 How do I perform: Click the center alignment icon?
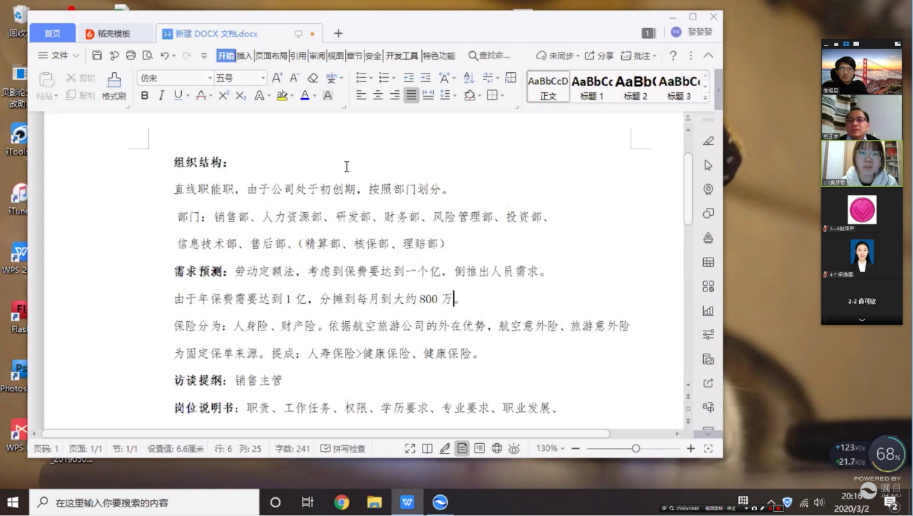tap(378, 96)
